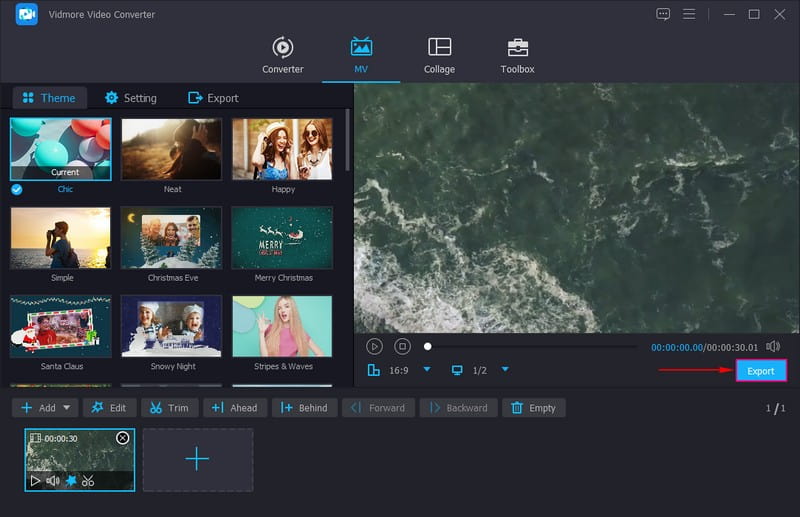Image resolution: width=800 pixels, height=517 pixels.
Task: Select the Merry Christmas theme thumbnail
Action: pyautogui.click(x=281, y=238)
